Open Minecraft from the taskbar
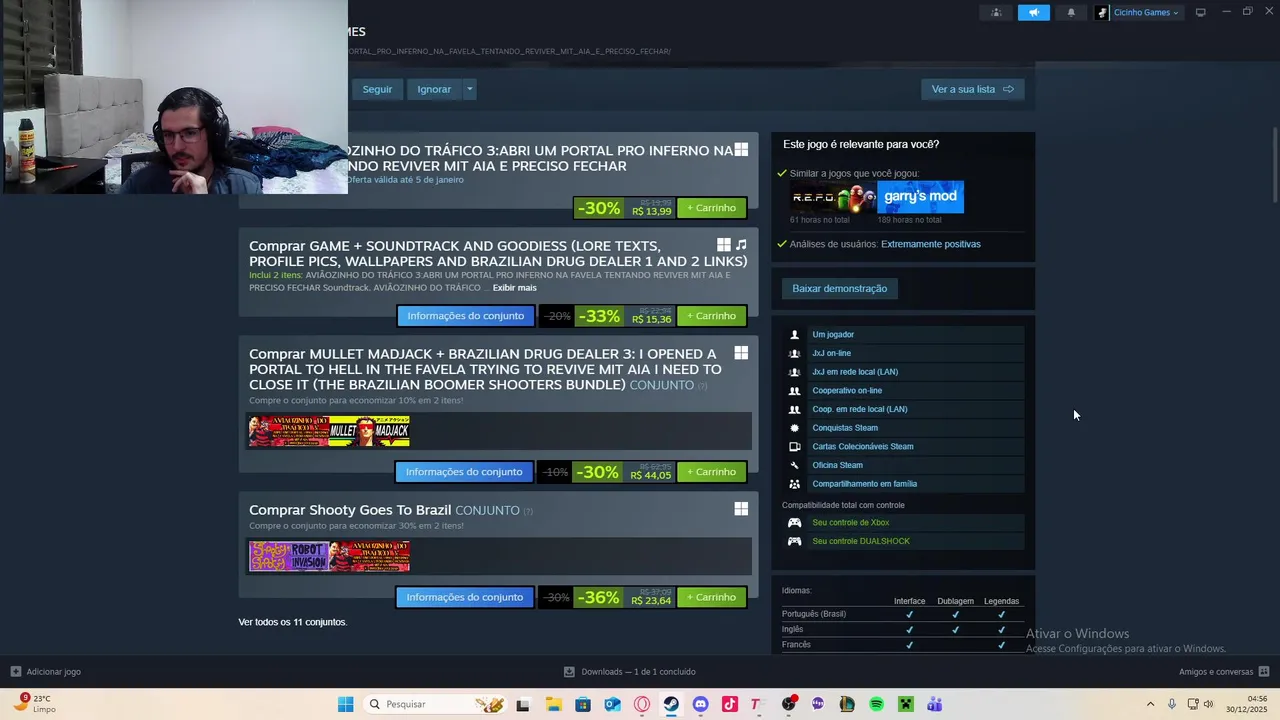 [905, 704]
